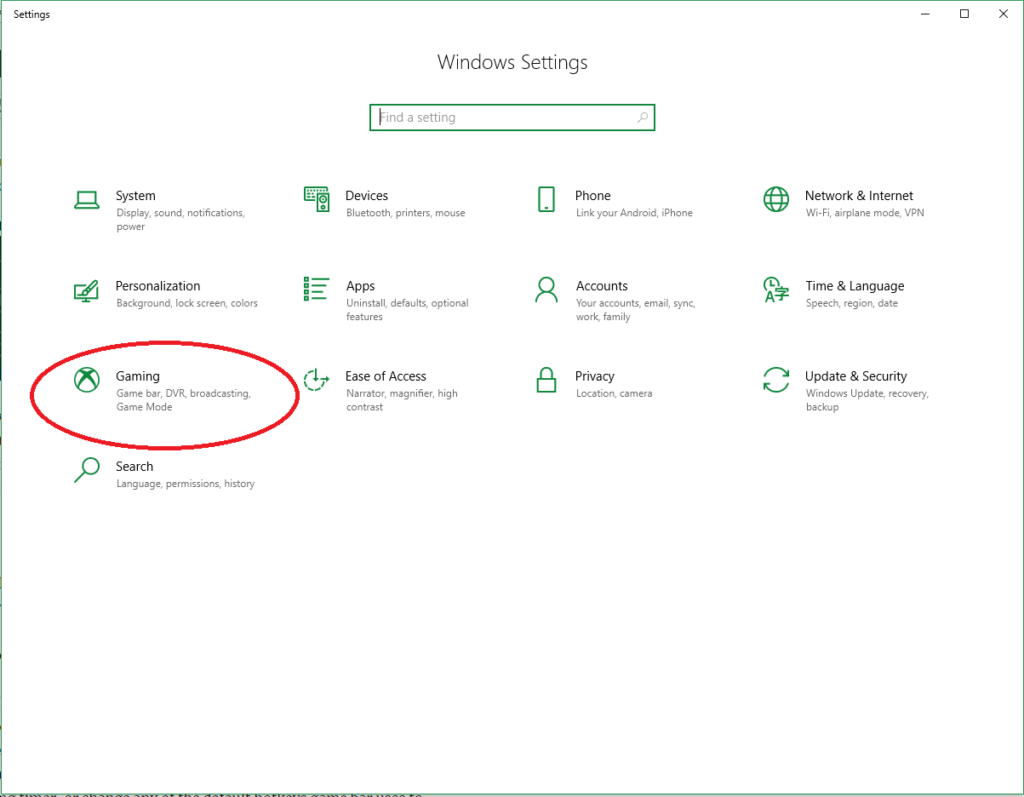This screenshot has width=1024, height=797.
Task: Select the Phone icon
Action: (546, 199)
